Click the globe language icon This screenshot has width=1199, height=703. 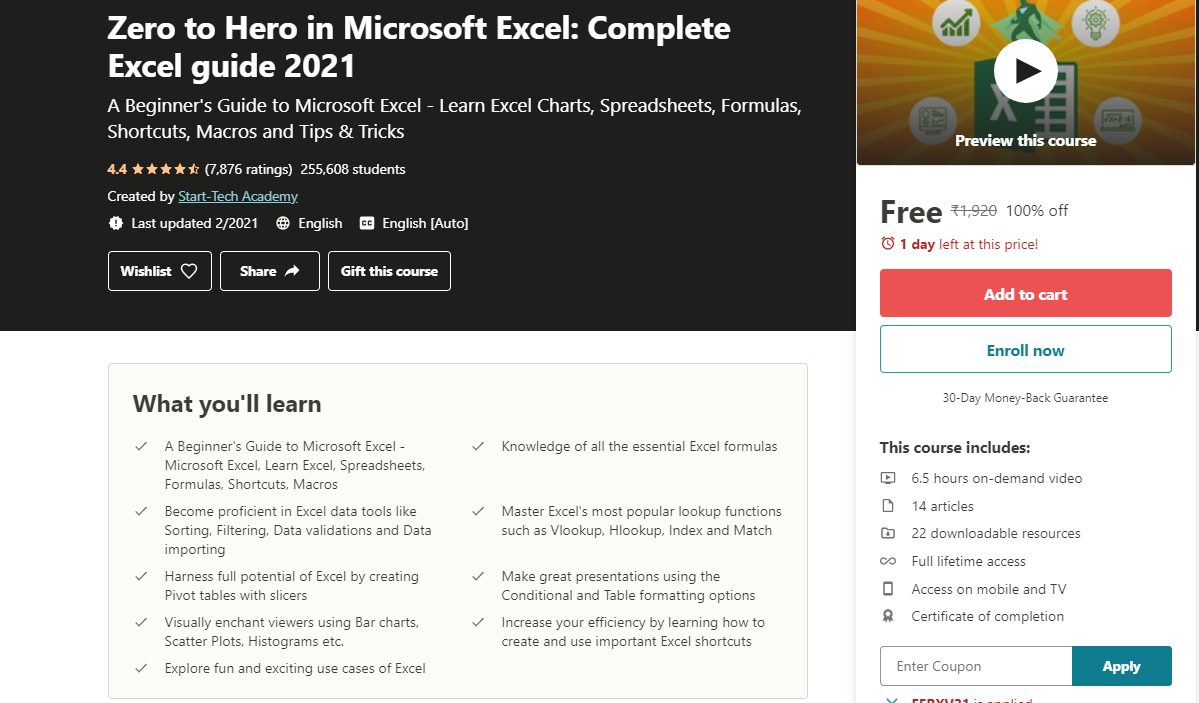point(283,223)
